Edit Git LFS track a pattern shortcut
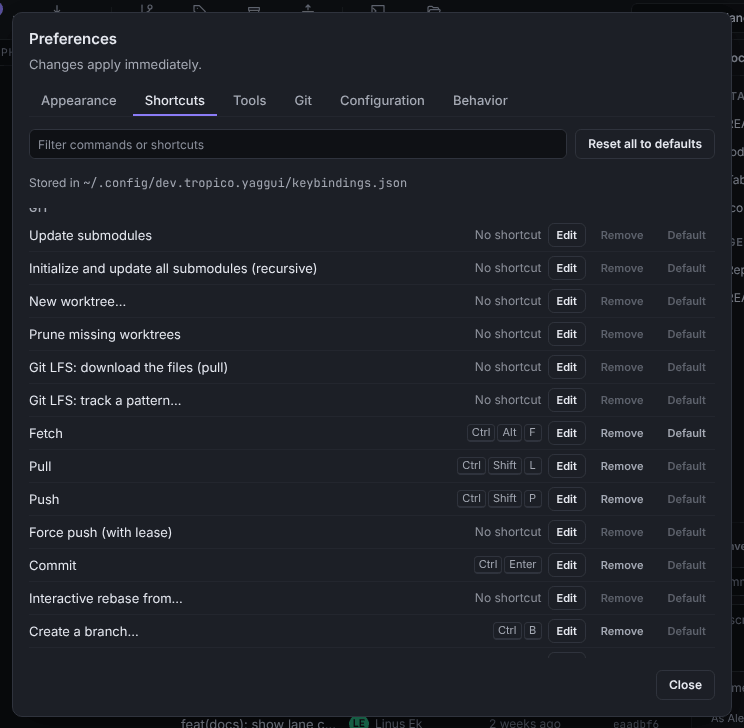Image resolution: width=744 pixels, height=728 pixels. tap(567, 400)
